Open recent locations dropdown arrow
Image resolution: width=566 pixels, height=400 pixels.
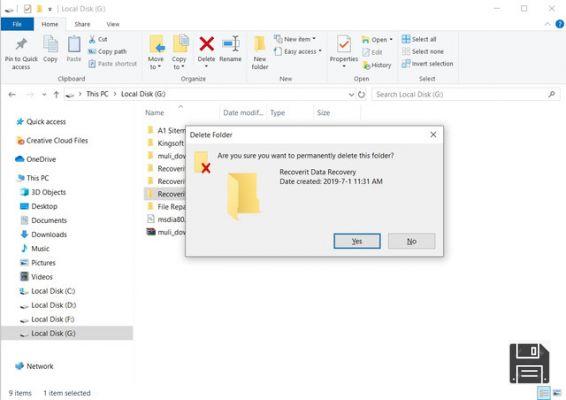[44, 95]
